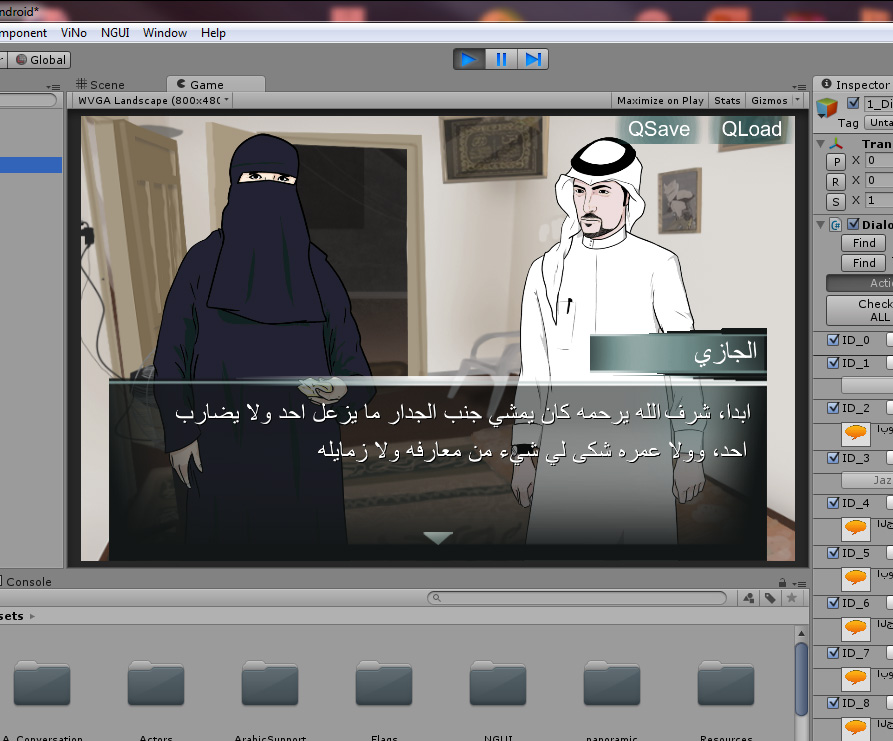Uncheck the ID_7 checkbox
The width and height of the screenshot is (893, 741).
[x=834, y=653]
